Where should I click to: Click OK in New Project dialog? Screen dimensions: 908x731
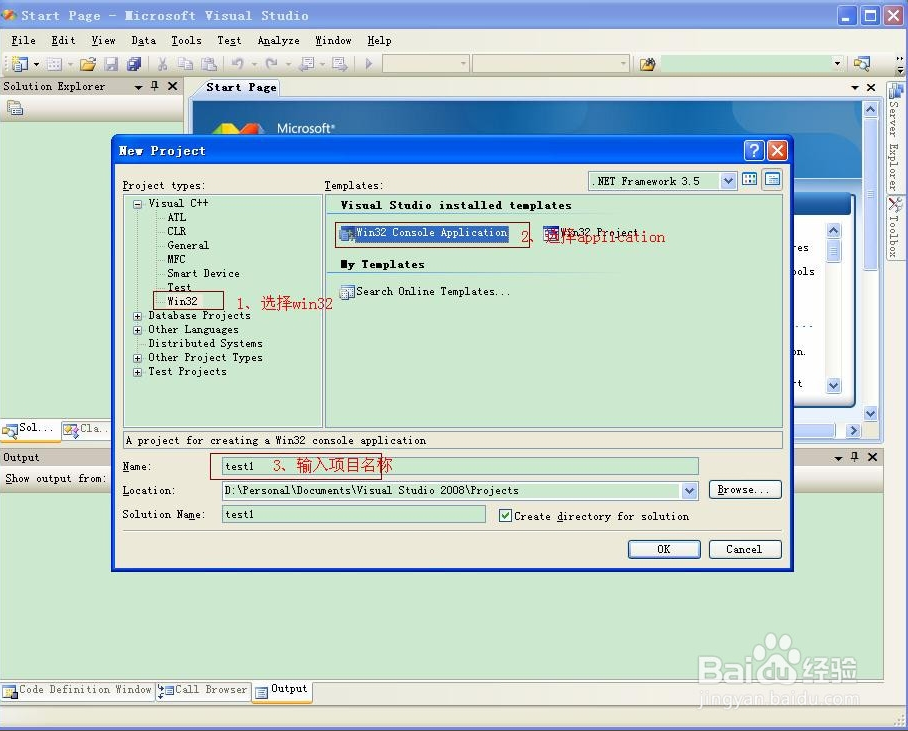[664, 549]
